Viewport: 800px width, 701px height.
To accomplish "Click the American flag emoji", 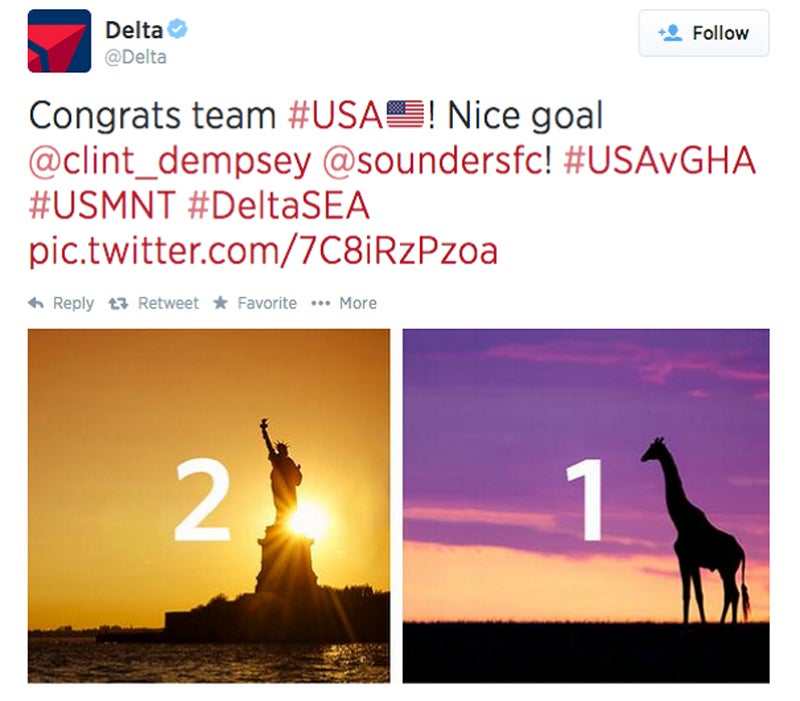I will tap(405, 115).
